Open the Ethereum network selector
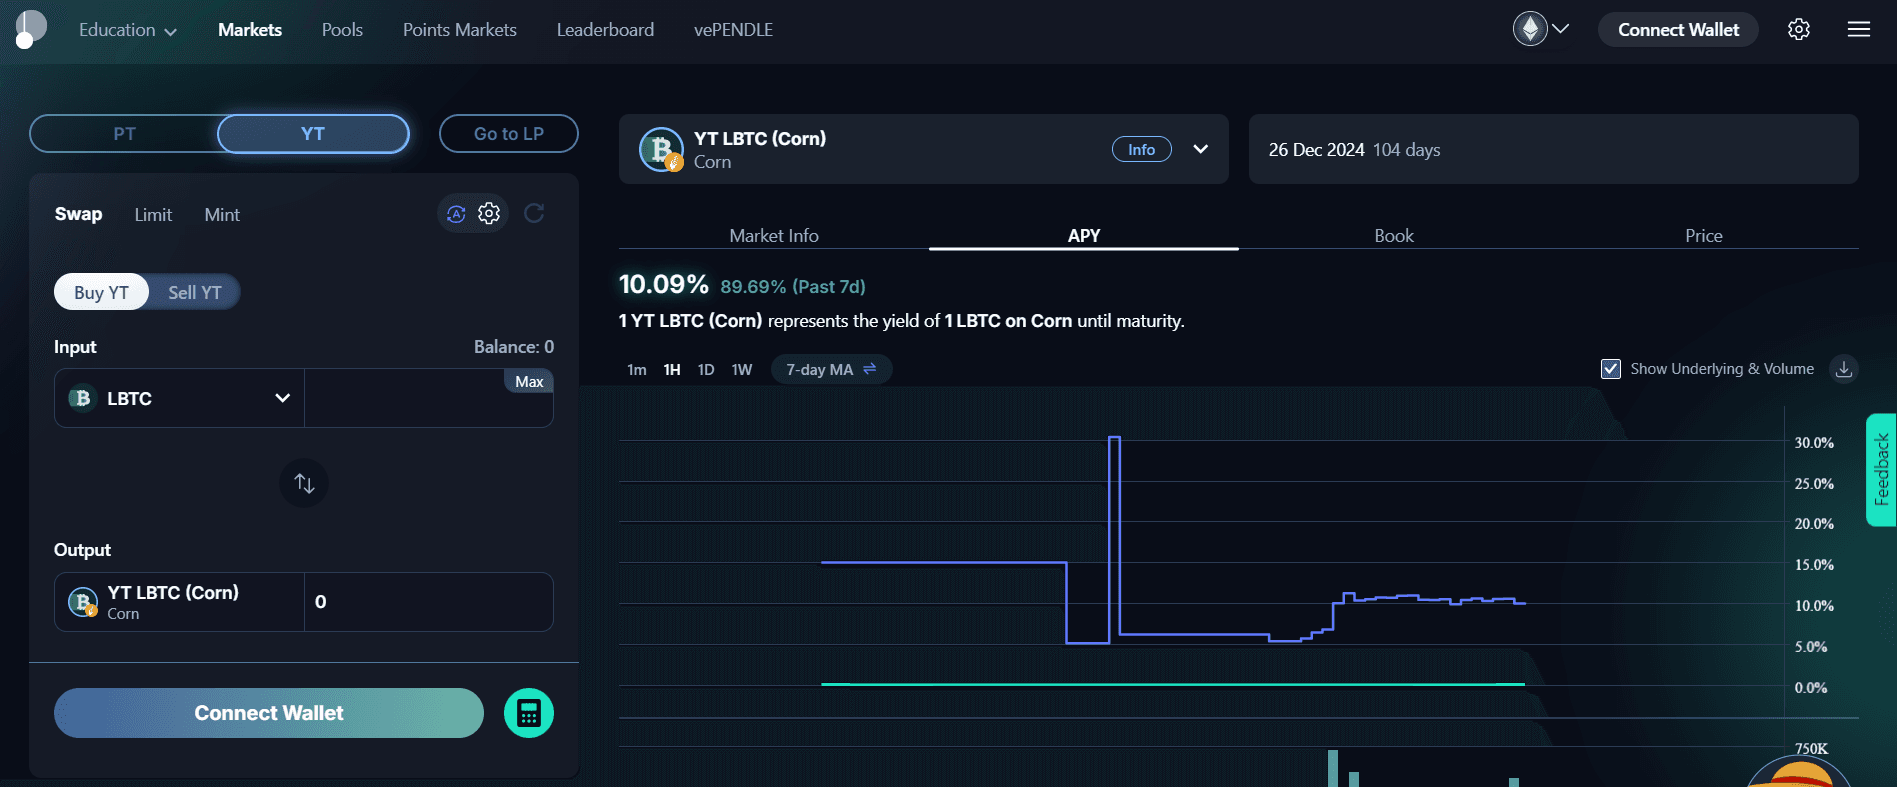The height and width of the screenshot is (787, 1897). pos(1541,29)
